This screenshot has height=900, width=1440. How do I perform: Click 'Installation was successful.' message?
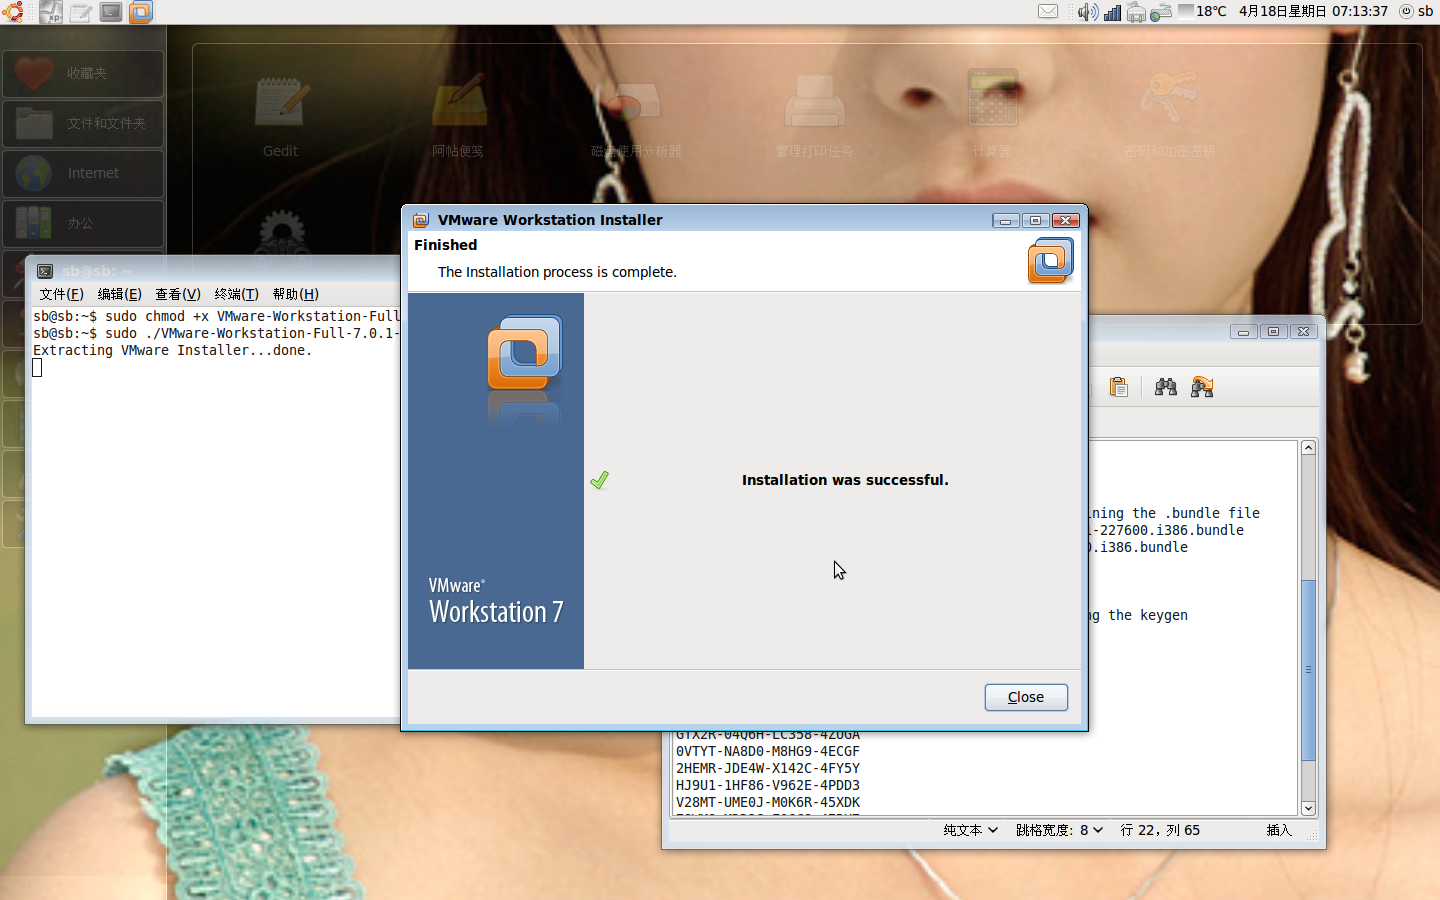[845, 480]
